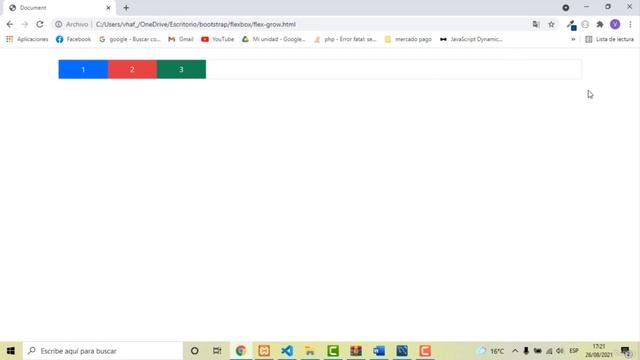The height and width of the screenshot is (360, 640).
Task: Open Chrome's three-dot menu
Action: pos(630,24)
